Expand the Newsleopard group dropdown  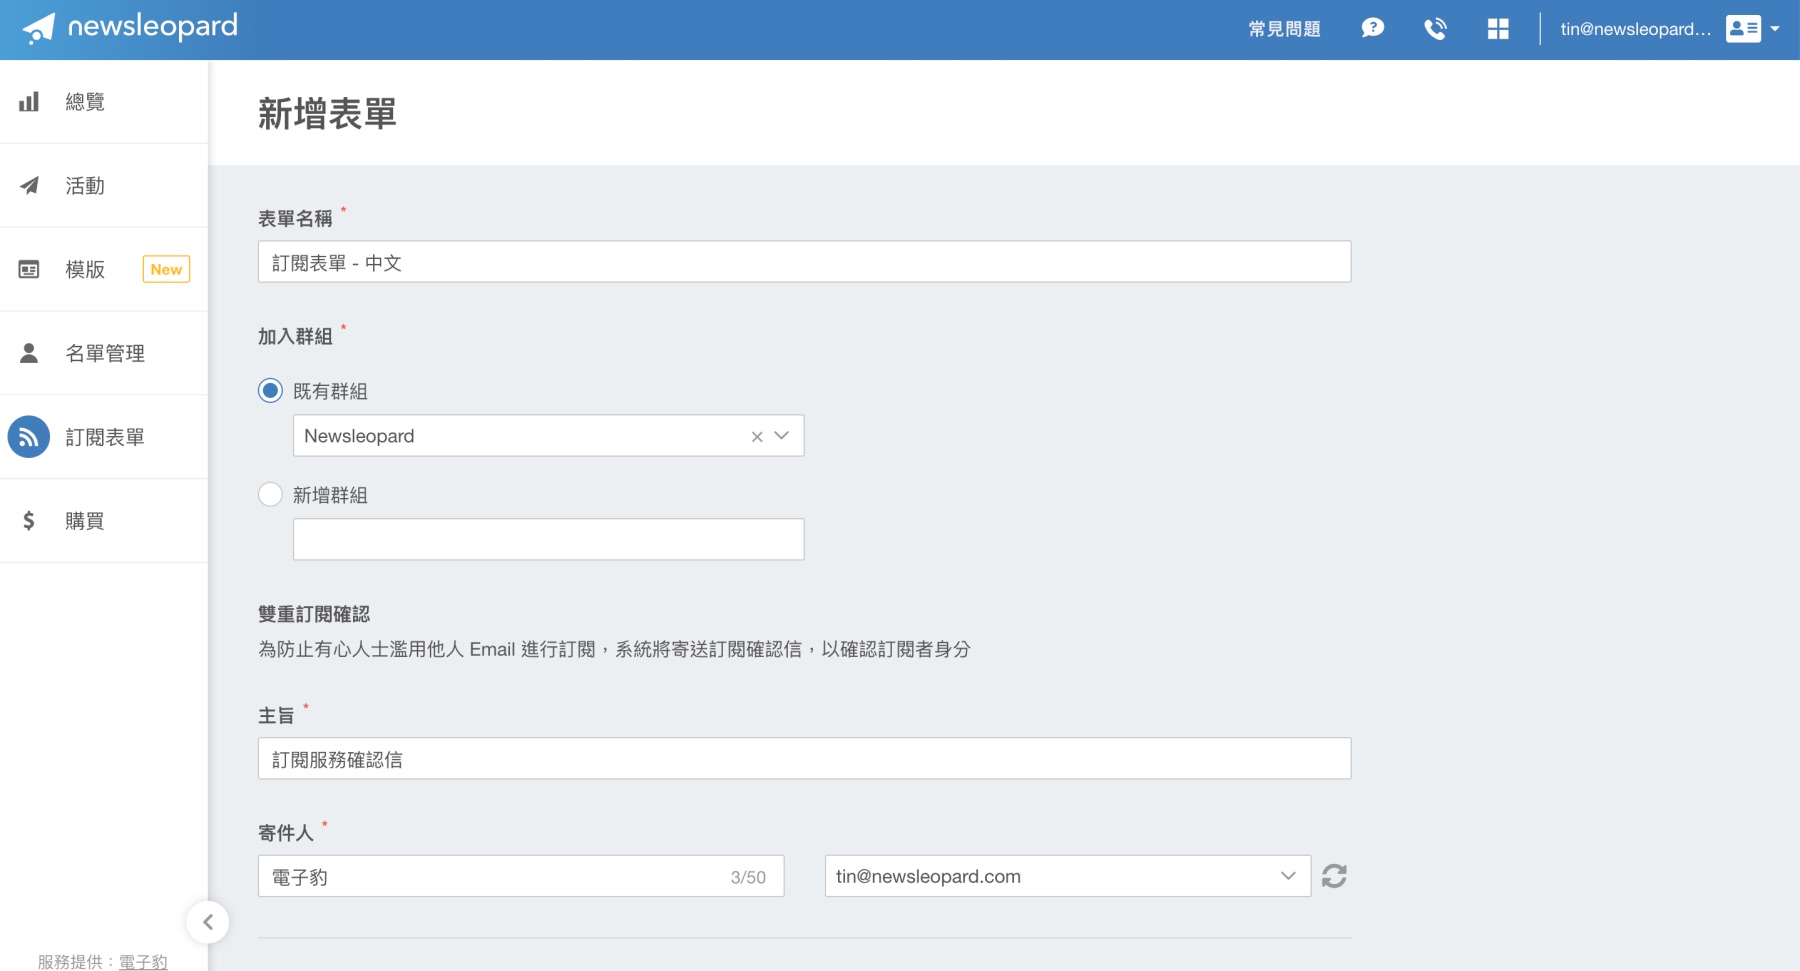point(782,436)
